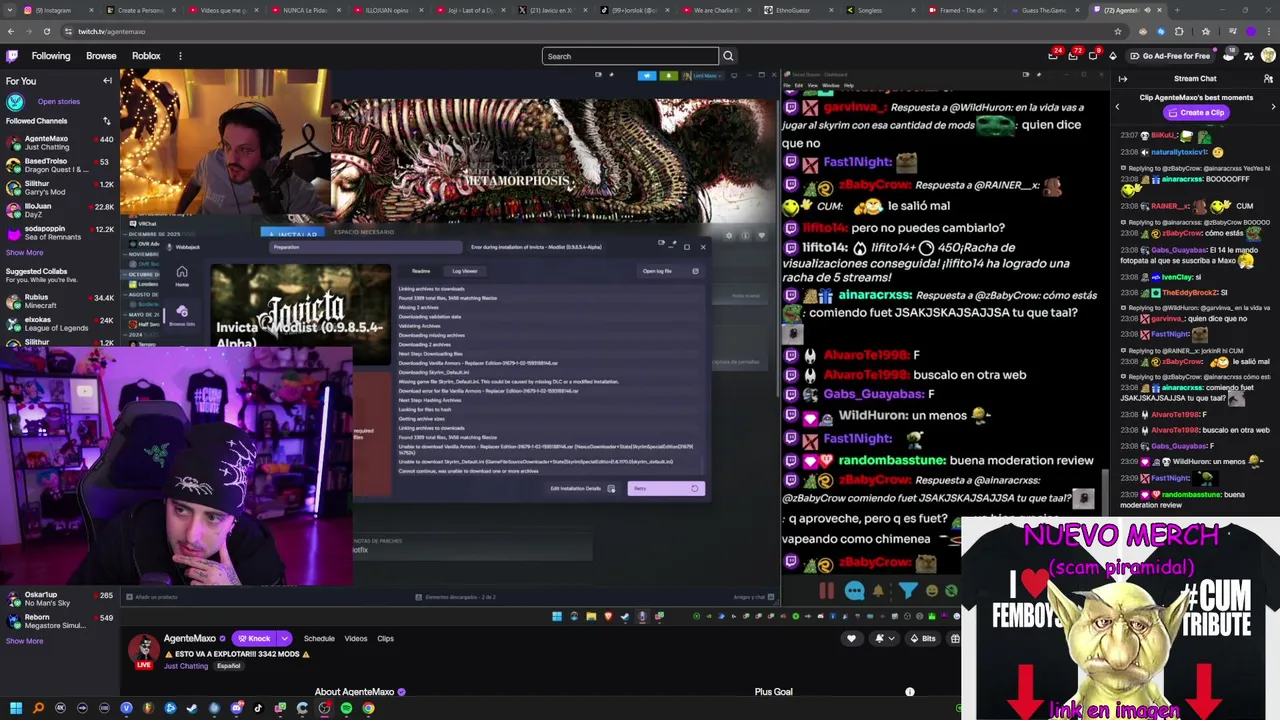Show More followed channels
Viewport: 1280px width, 720px height.
point(24,253)
